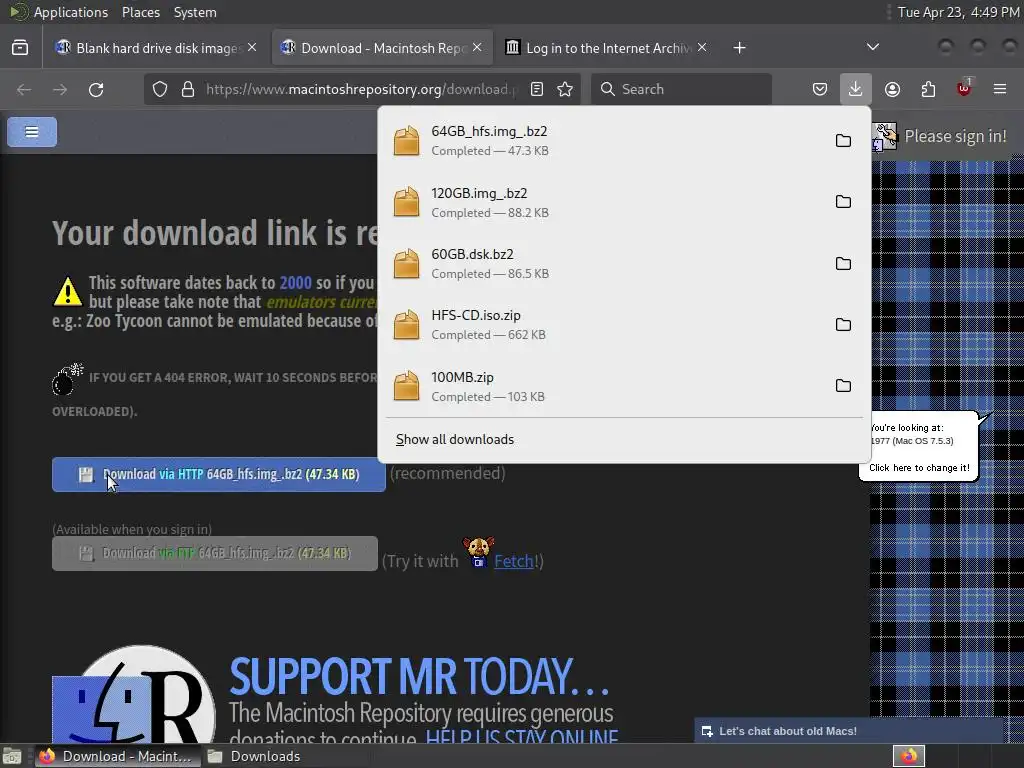Viewport: 1024px width, 768px height.
Task: Click the Macintosh Repository MR logo
Action: (134, 696)
